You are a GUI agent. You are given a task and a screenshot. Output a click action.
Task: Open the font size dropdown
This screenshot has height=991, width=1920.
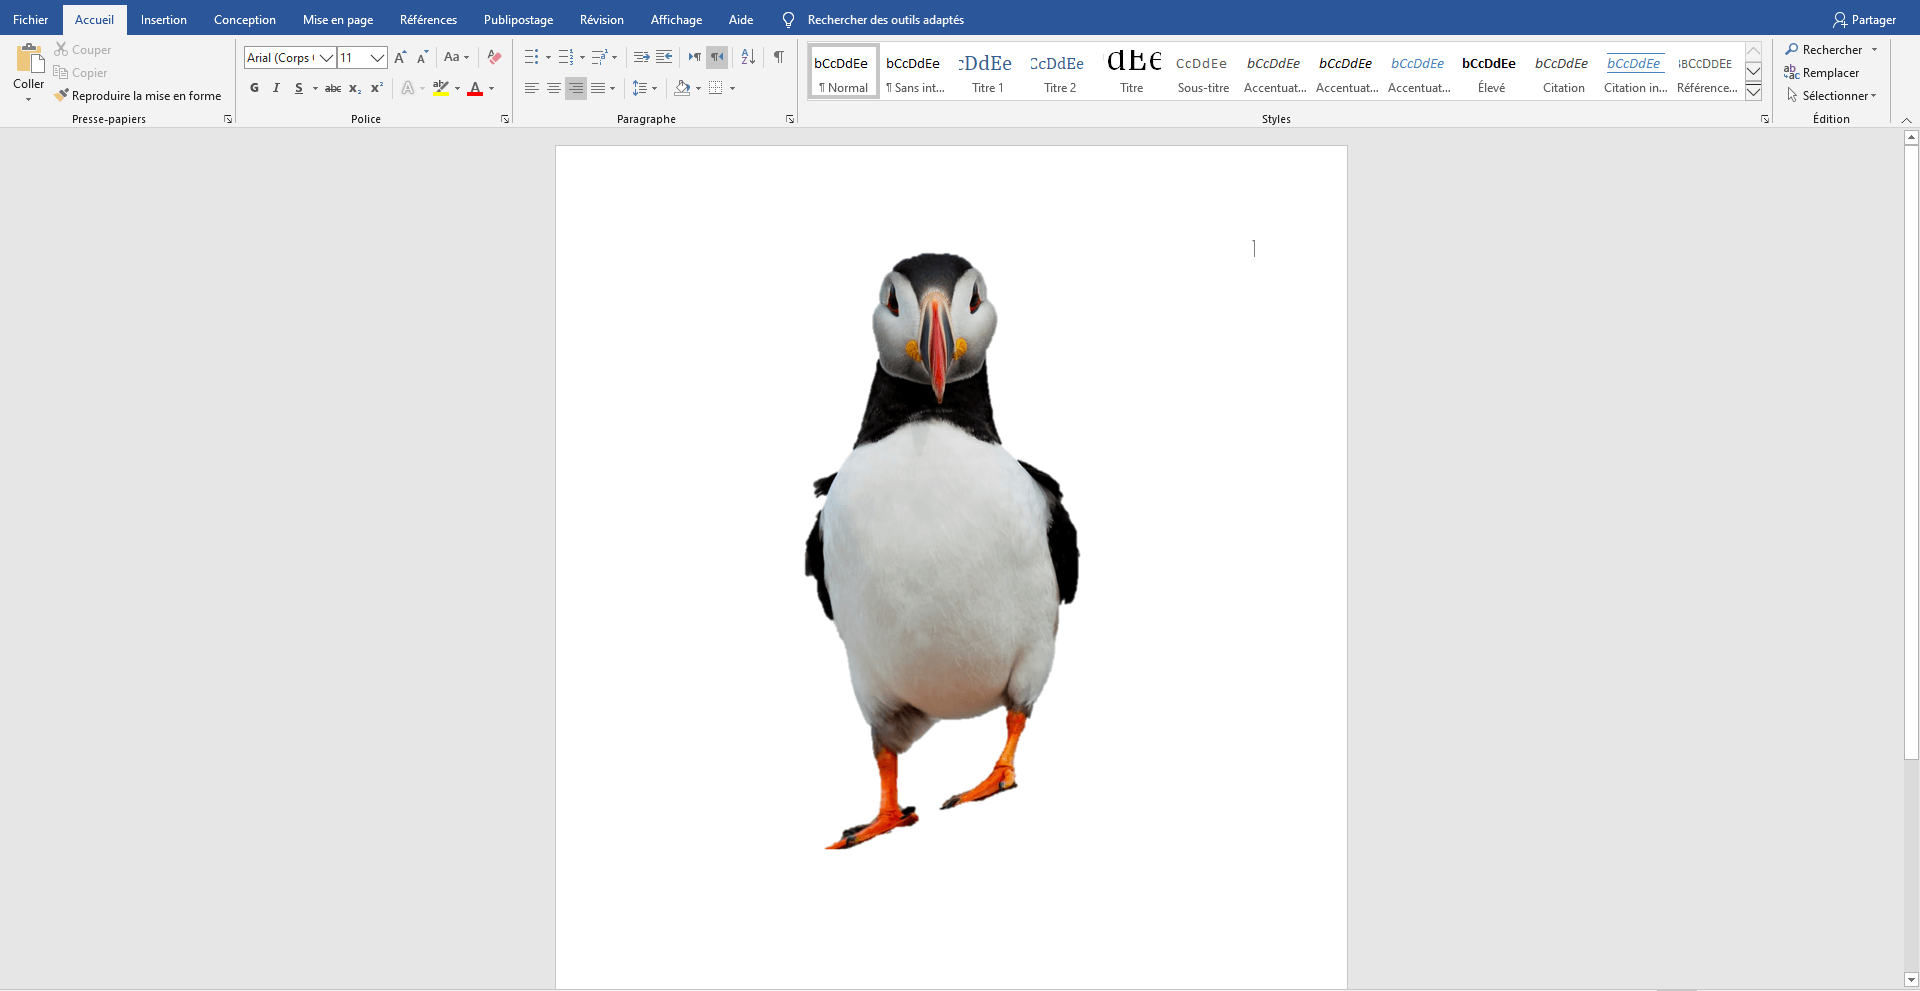coord(377,58)
